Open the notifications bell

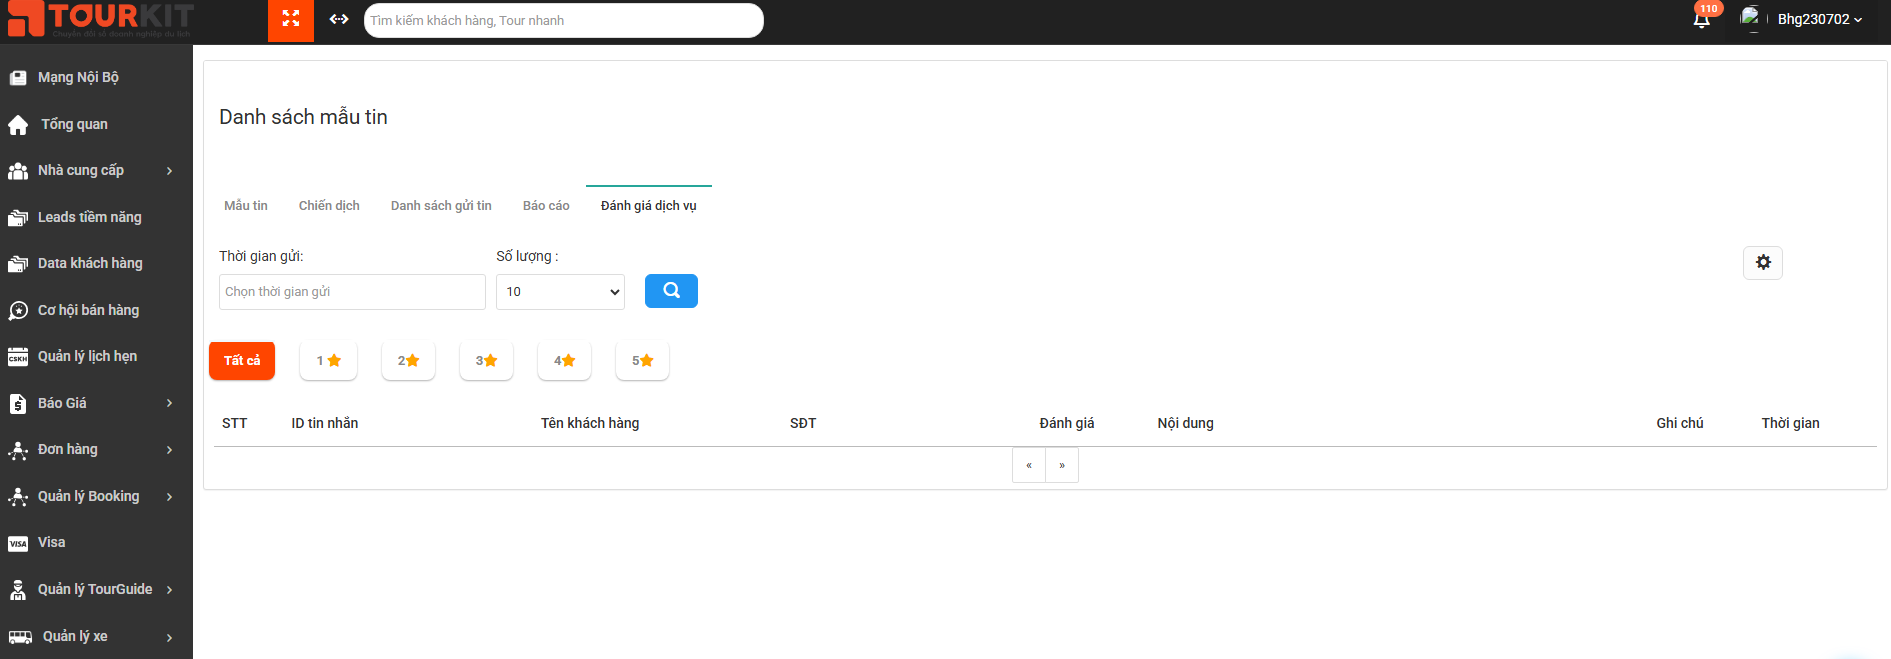click(1702, 19)
